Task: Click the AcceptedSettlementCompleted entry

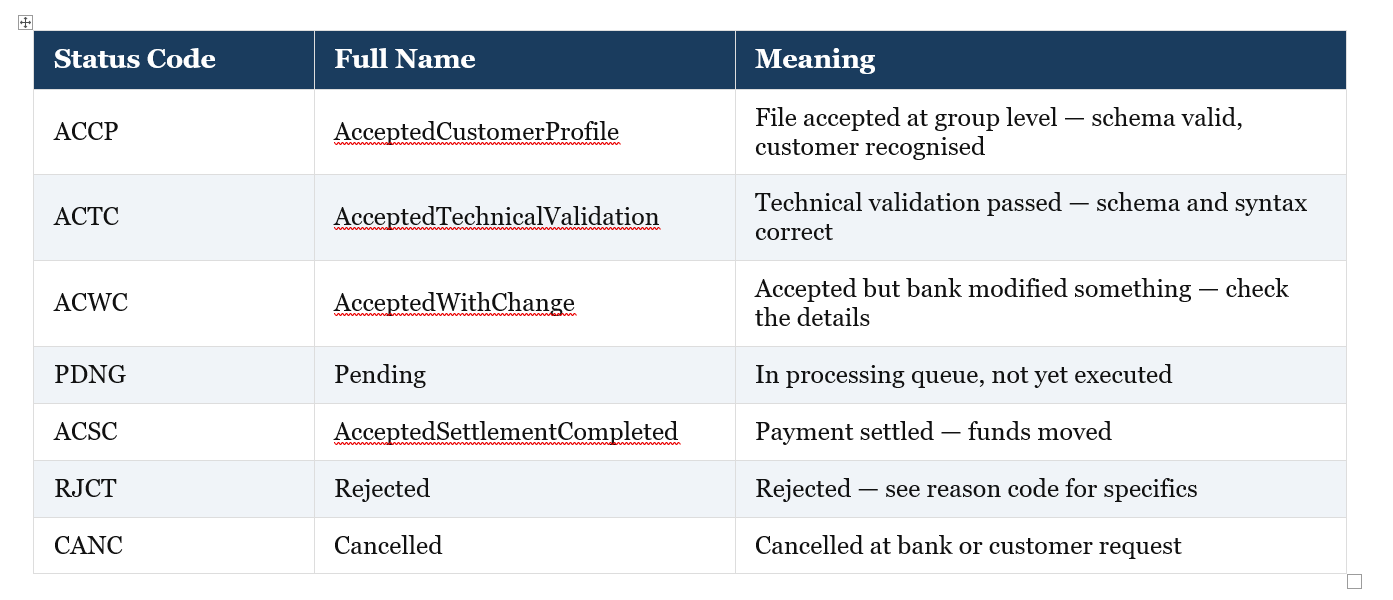Action: (x=506, y=432)
